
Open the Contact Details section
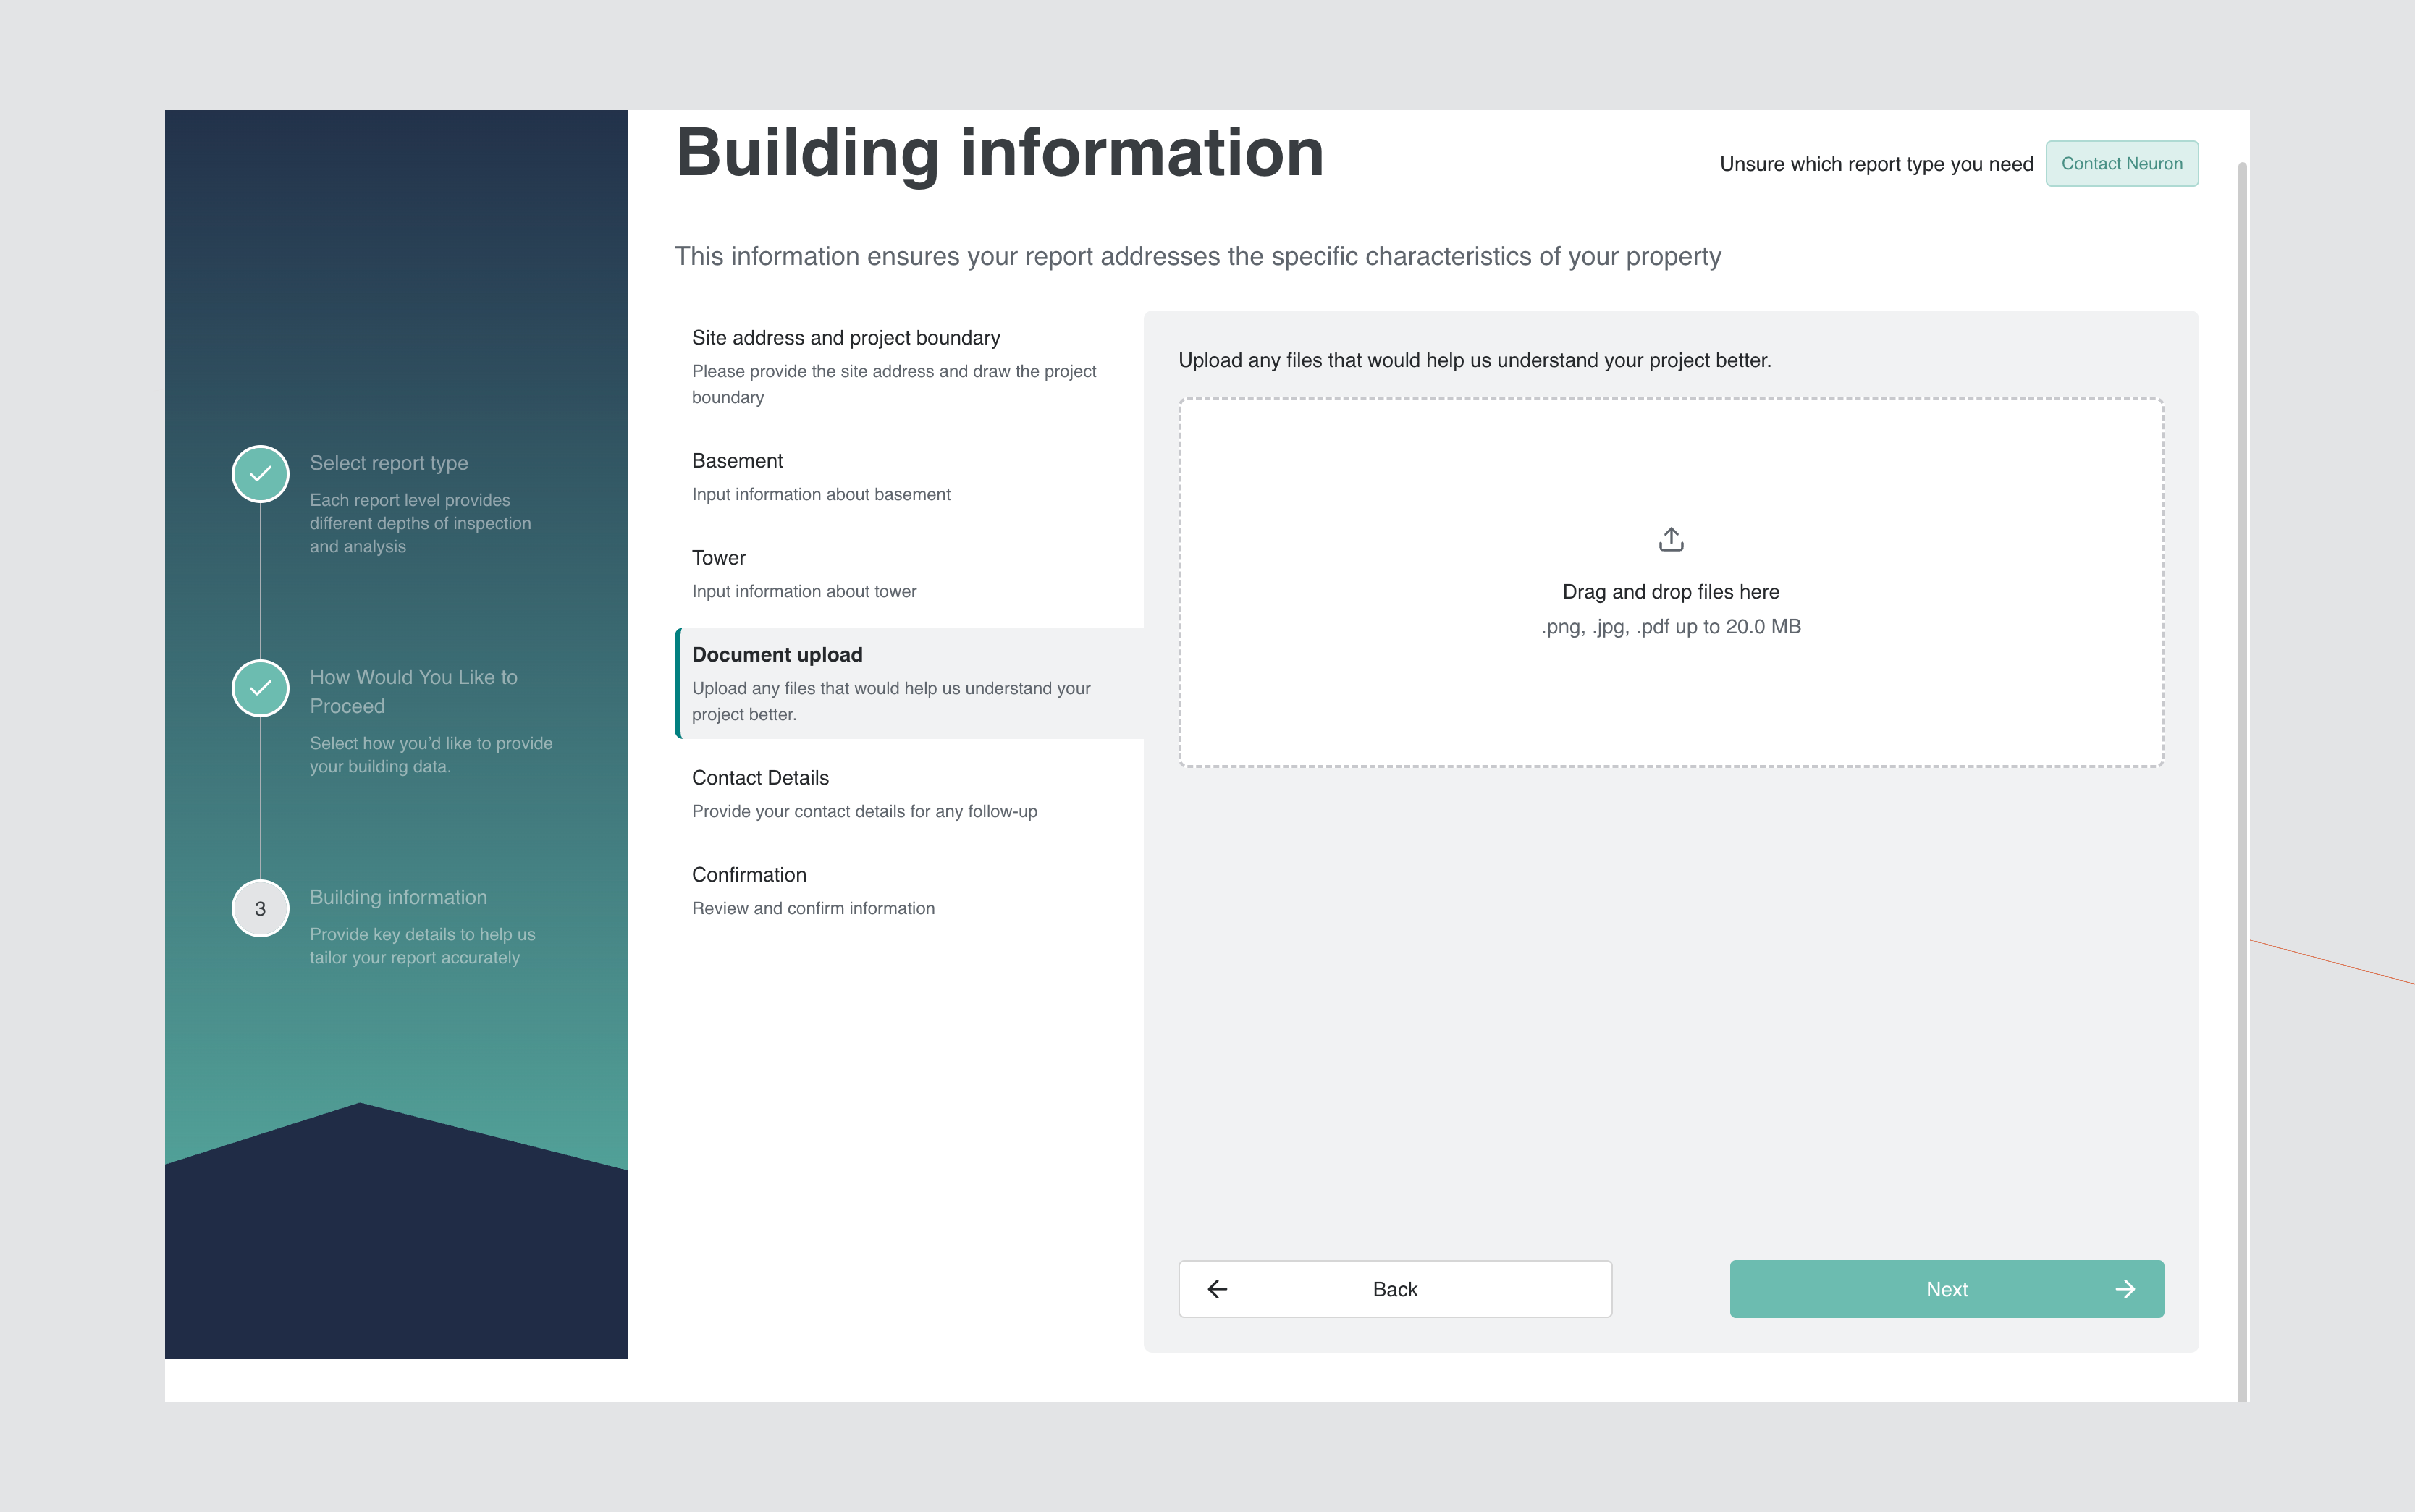(x=760, y=778)
